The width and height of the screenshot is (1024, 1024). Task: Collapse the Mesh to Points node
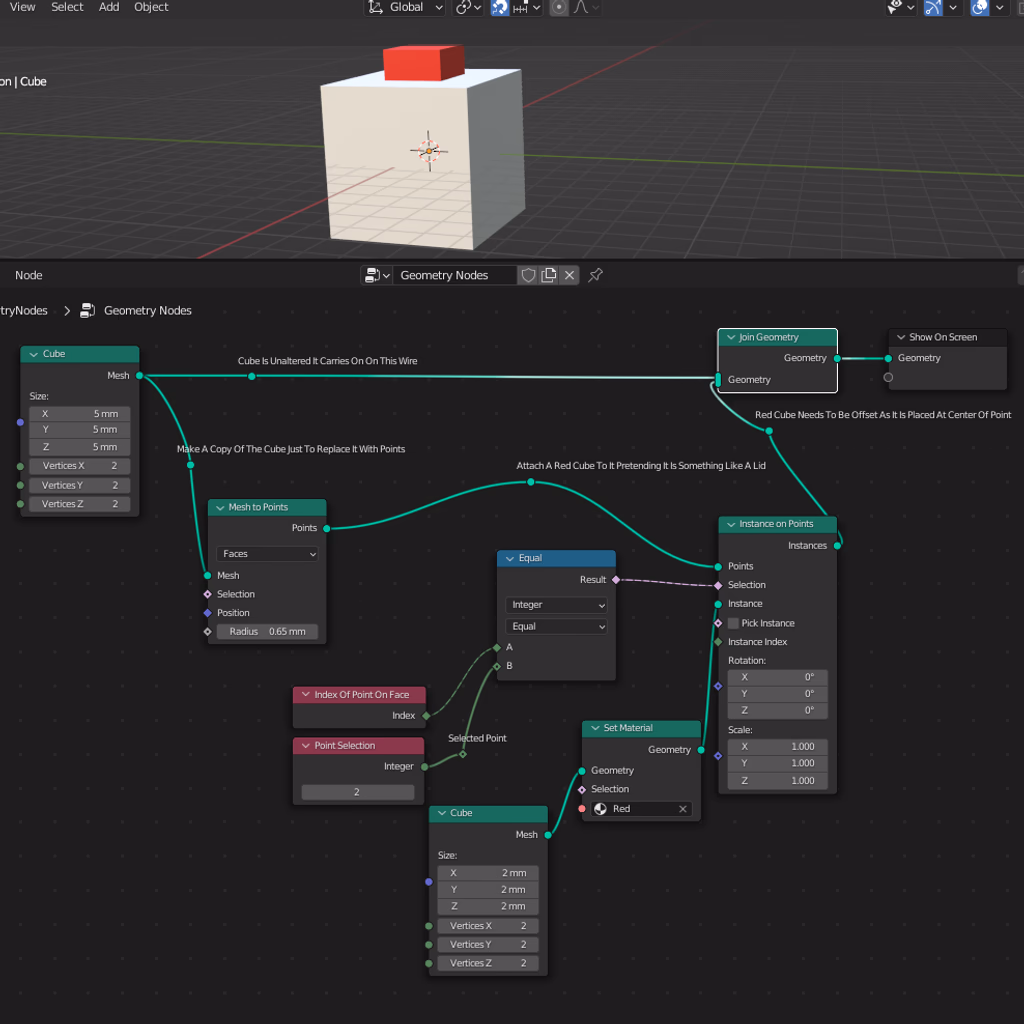coord(219,507)
